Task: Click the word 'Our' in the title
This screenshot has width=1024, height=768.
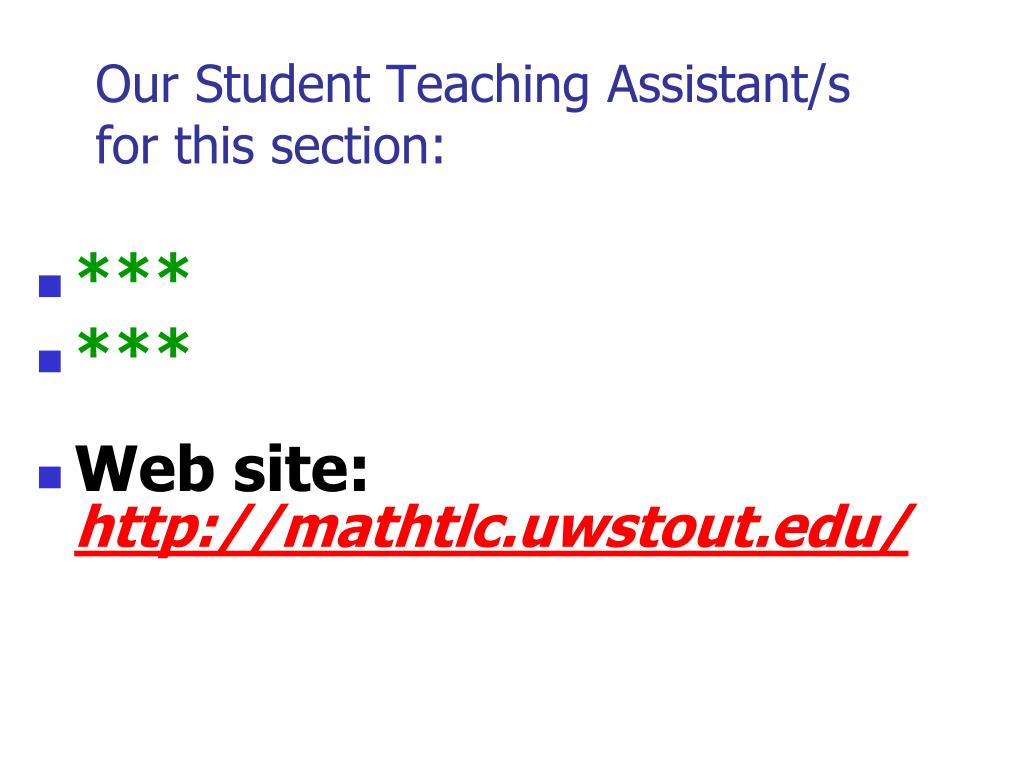Action: [x=137, y=85]
